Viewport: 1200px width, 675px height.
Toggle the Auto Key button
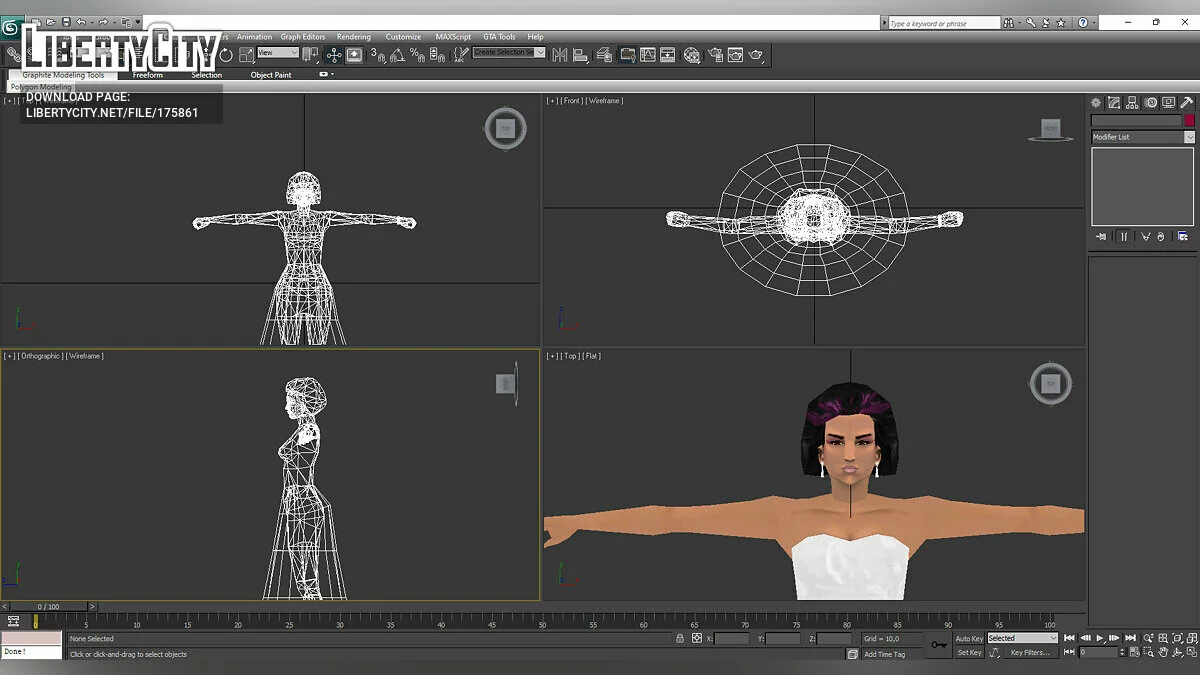click(x=969, y=638)
